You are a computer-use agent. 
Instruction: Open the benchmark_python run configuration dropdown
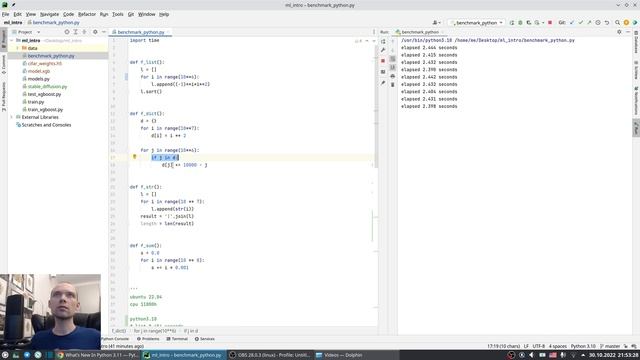tap(477, 23)
